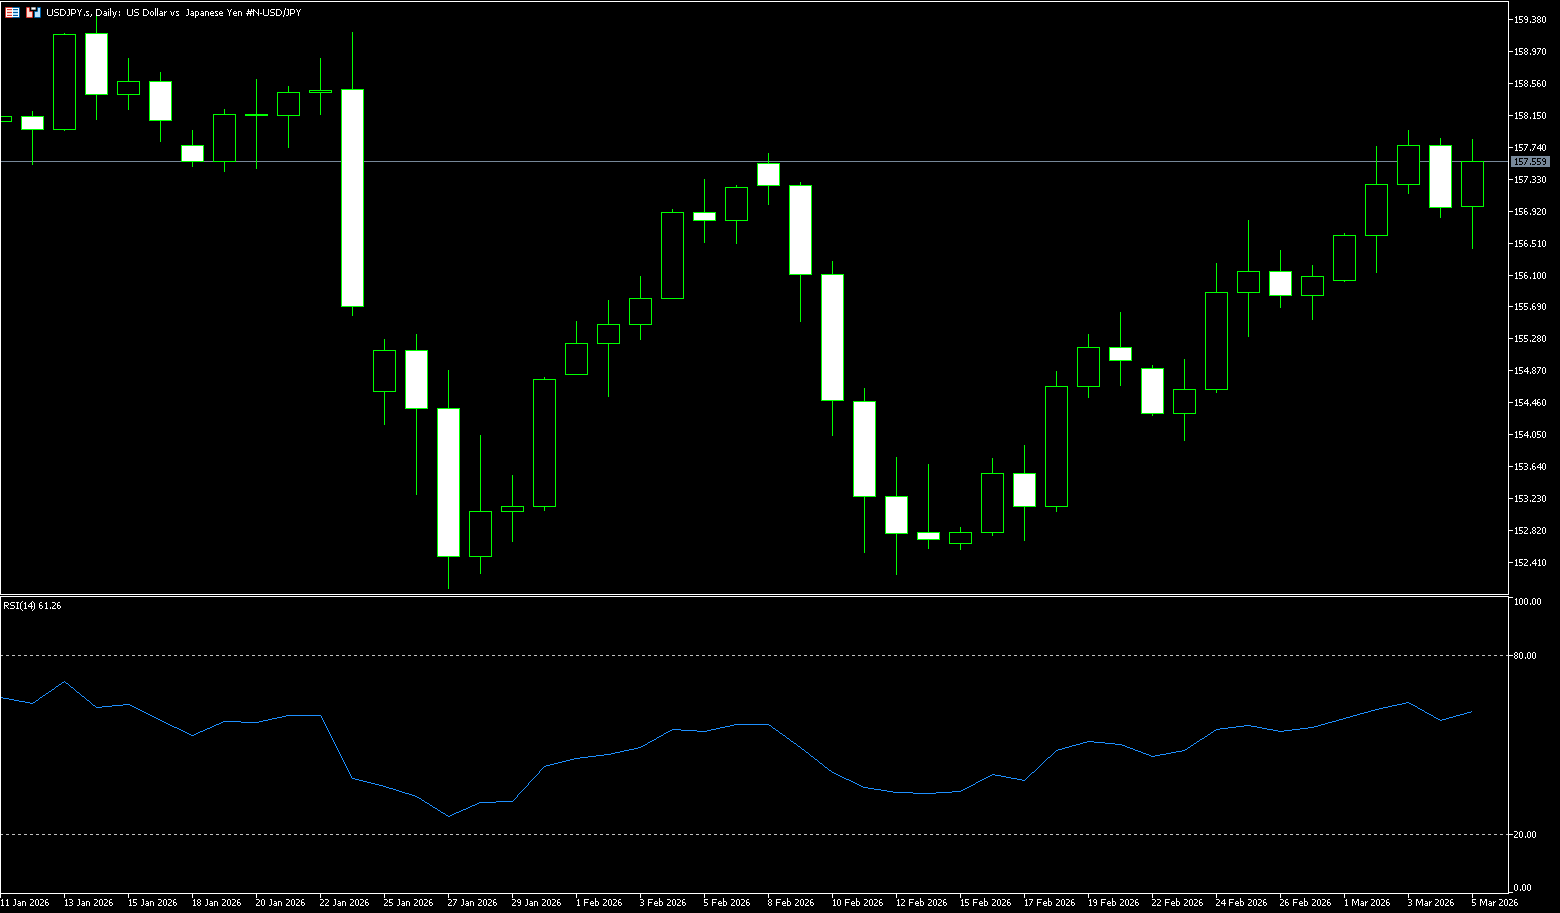
Task: Click the 100.00 label on RSI scale
Action: [1526, 602]
